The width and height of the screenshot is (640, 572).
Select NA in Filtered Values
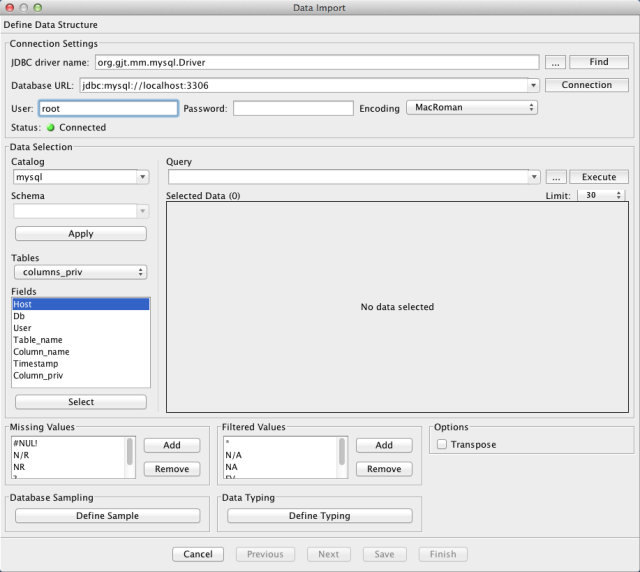[281, 467]
